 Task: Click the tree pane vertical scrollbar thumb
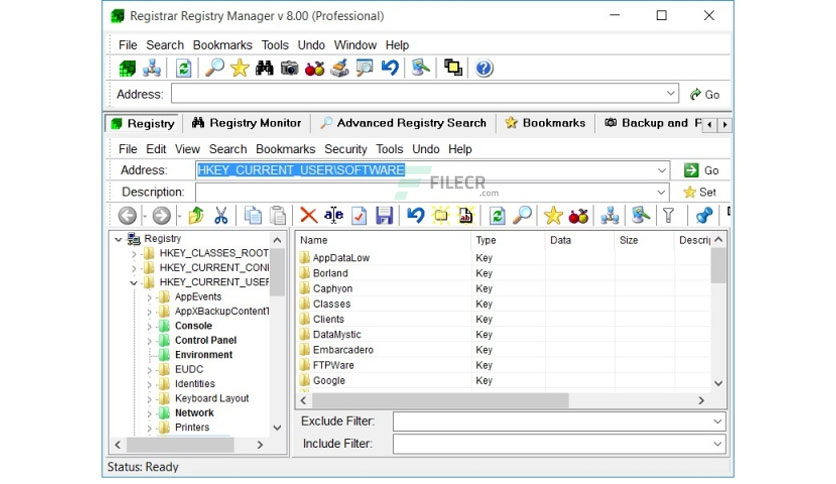[x=277, y=272]
